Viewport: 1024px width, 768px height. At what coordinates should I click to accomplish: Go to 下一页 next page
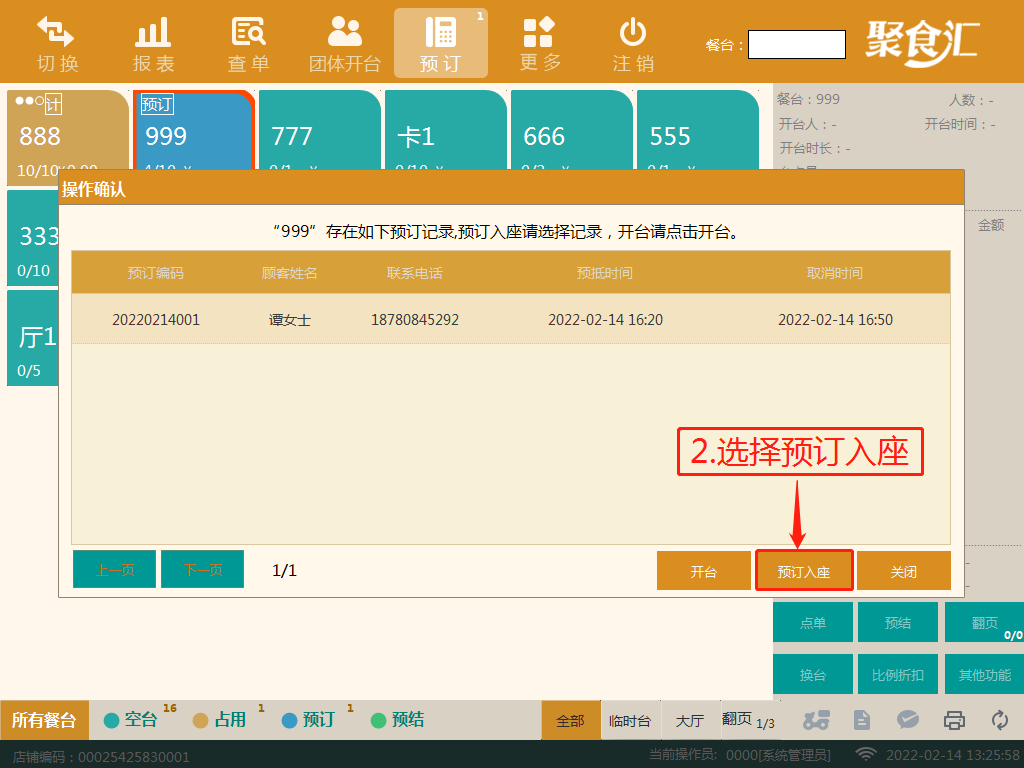[202, 569]
